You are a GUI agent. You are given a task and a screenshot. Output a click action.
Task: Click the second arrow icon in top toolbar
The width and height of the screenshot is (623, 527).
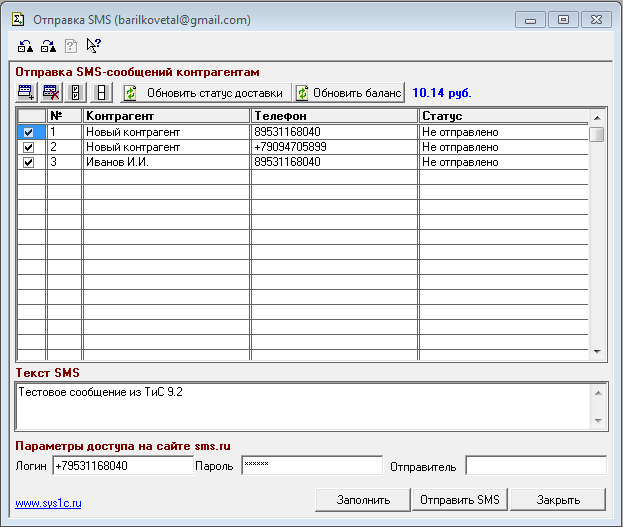(x=47, y=45)
